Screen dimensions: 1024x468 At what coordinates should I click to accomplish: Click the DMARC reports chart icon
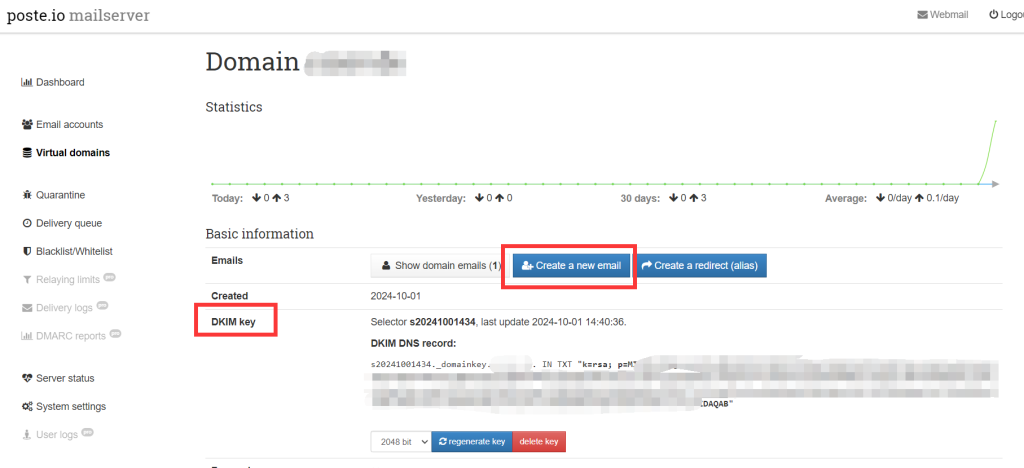click(x=27, y=335)
